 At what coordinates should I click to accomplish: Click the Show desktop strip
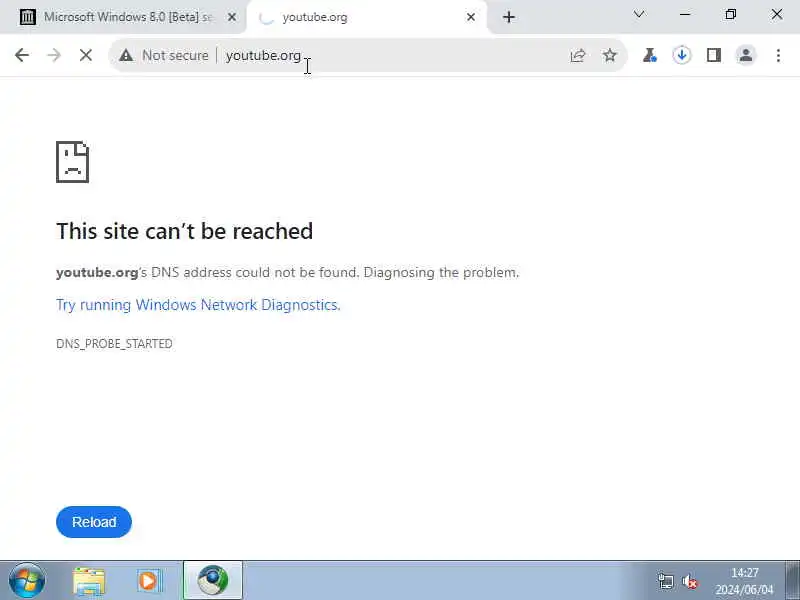(x=792, y=580)
